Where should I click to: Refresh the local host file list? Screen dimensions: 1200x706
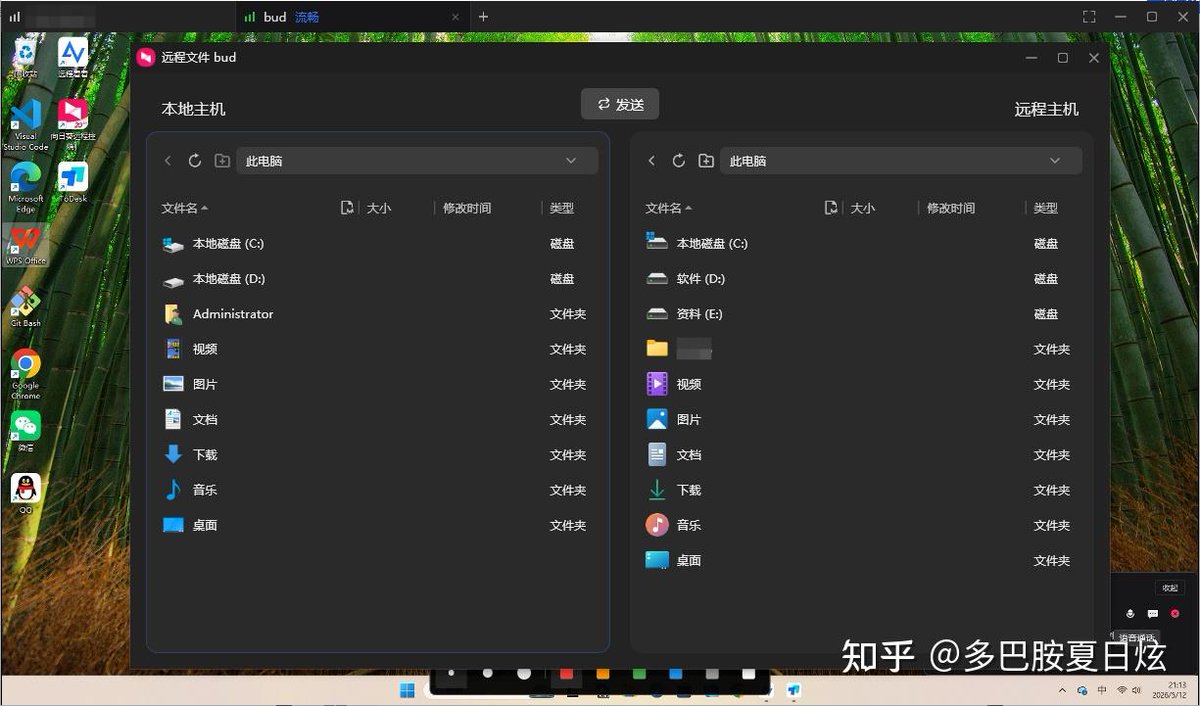coord(195,161)
